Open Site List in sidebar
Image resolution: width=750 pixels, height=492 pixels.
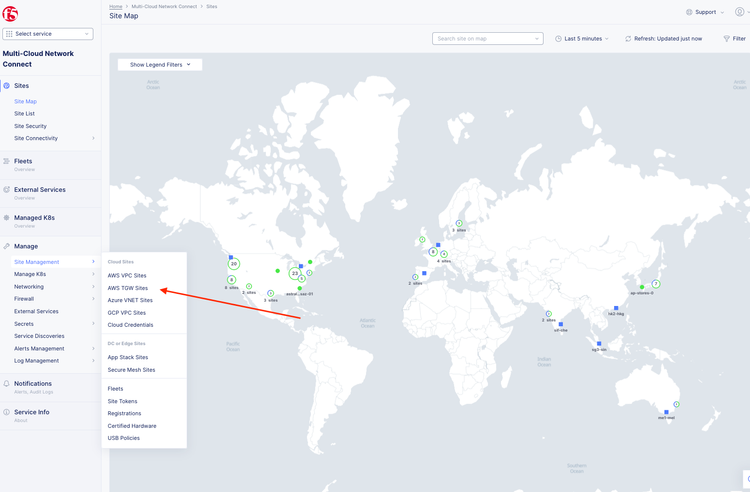point(24,114)
